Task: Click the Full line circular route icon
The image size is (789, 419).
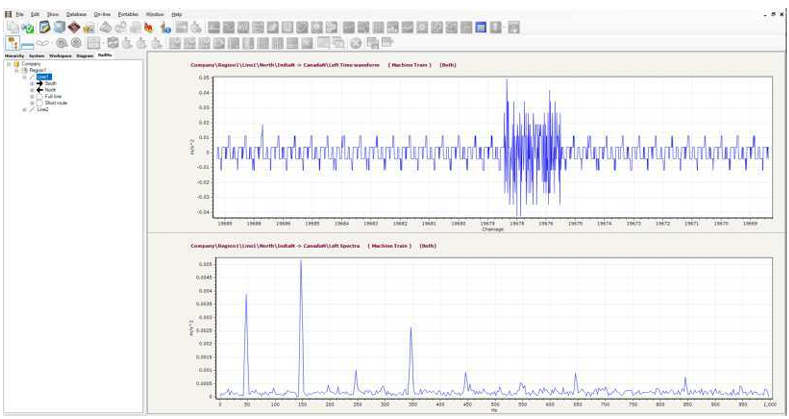Action: coord(39,96)
